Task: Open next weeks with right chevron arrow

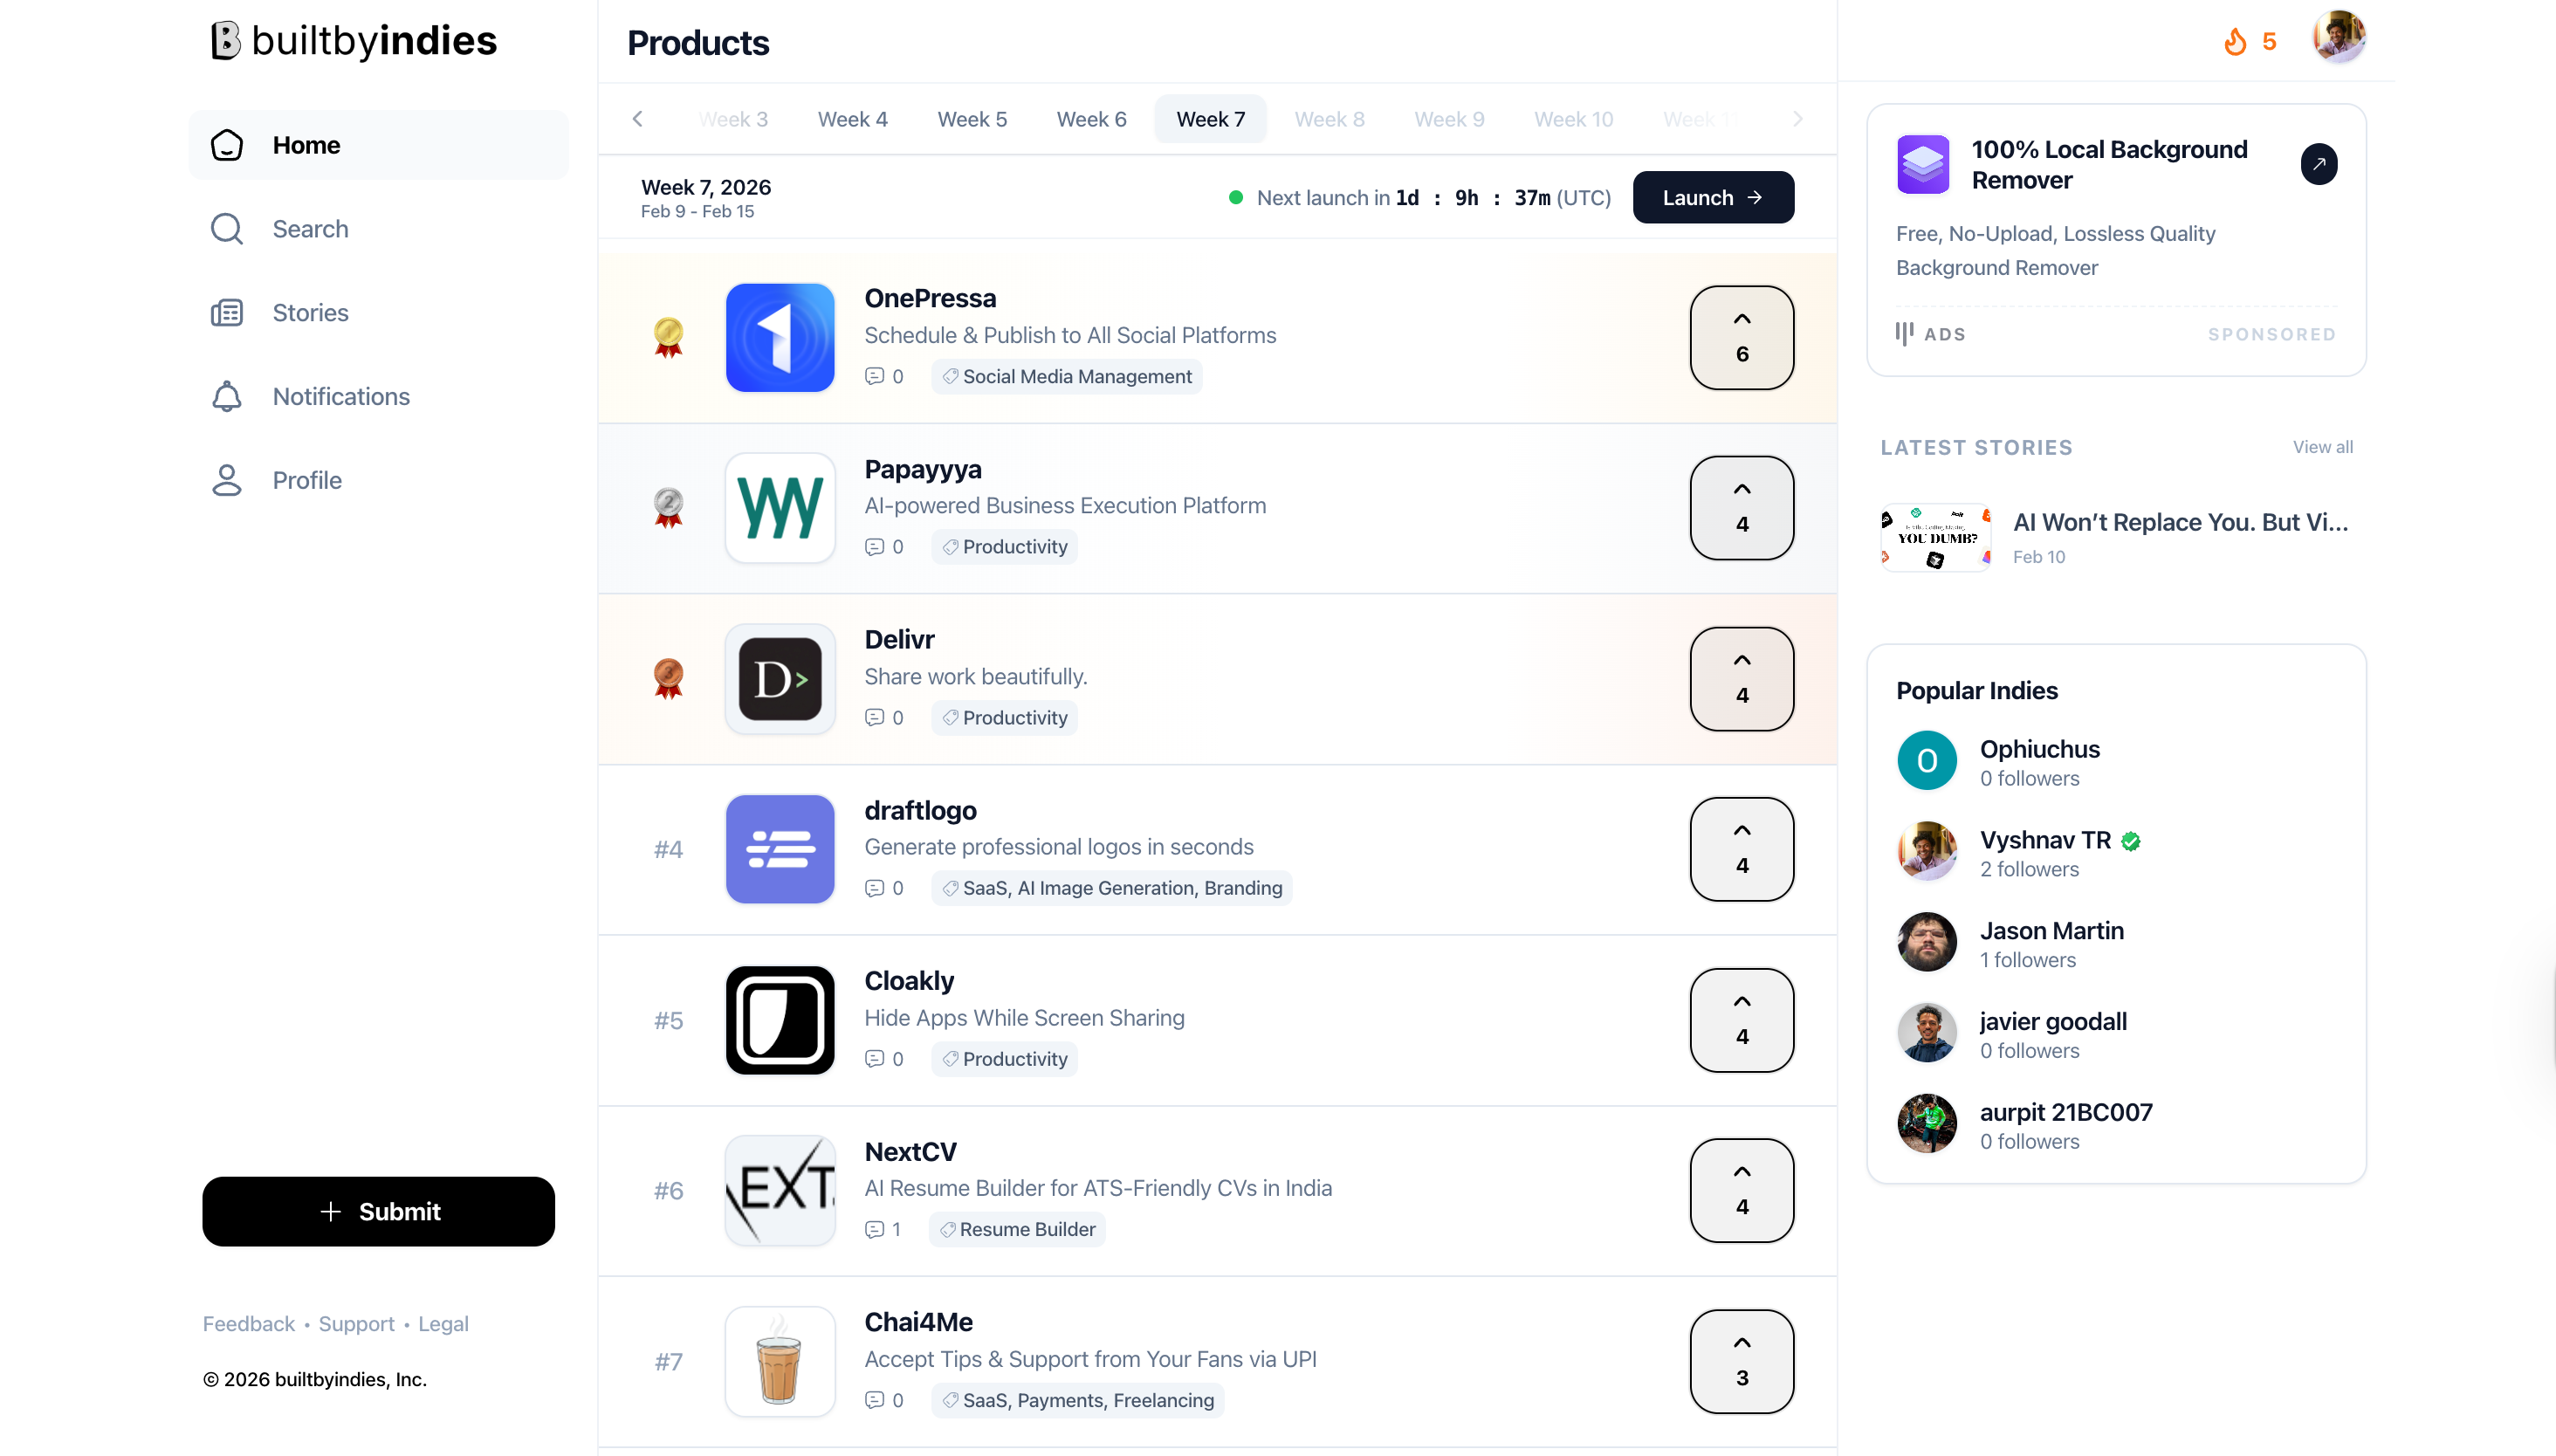Action: [1797, 118]
